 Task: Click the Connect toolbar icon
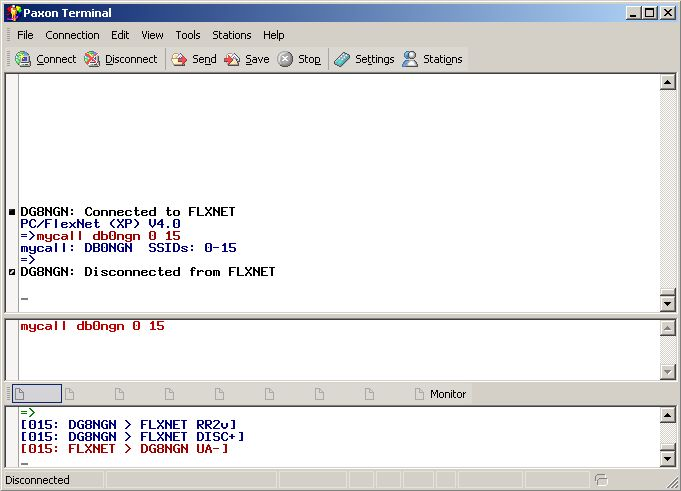point(24,59)
